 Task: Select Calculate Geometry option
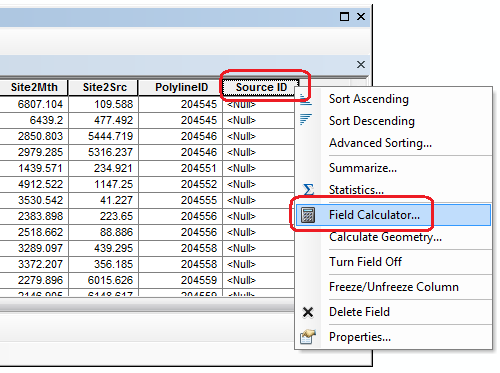(x=385, y=237)
